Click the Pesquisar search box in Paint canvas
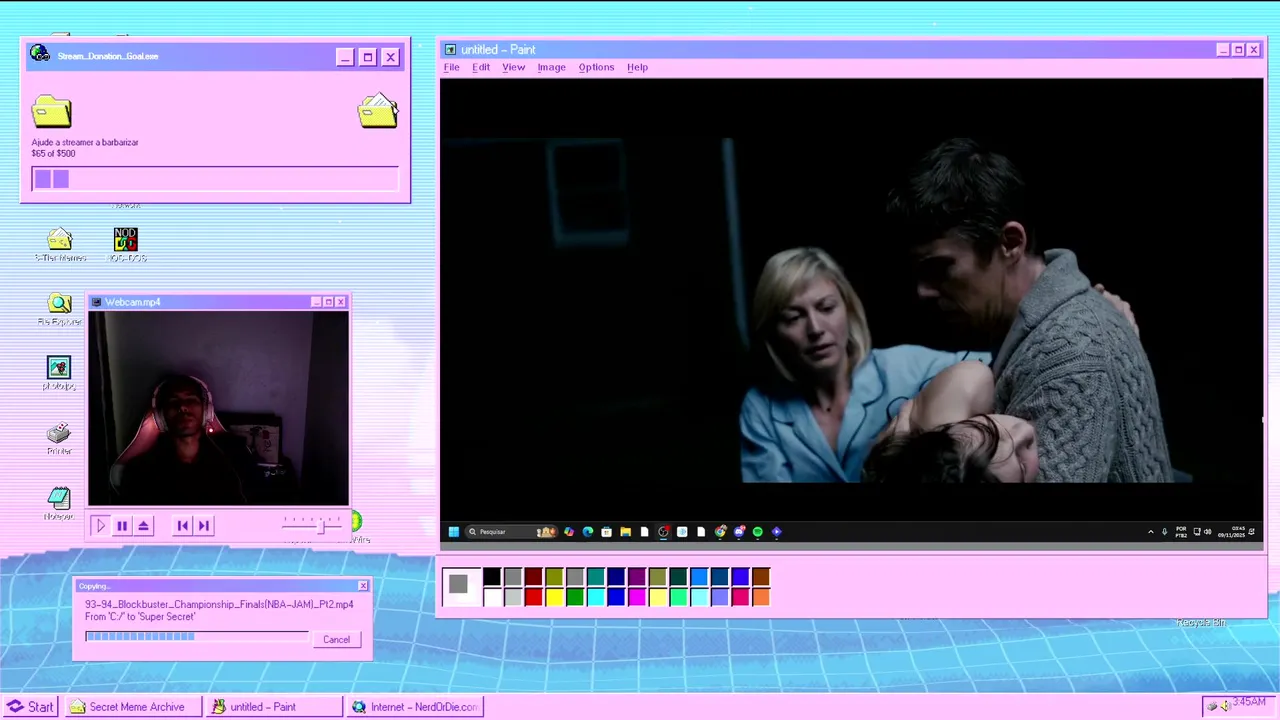 pos(512,532)
